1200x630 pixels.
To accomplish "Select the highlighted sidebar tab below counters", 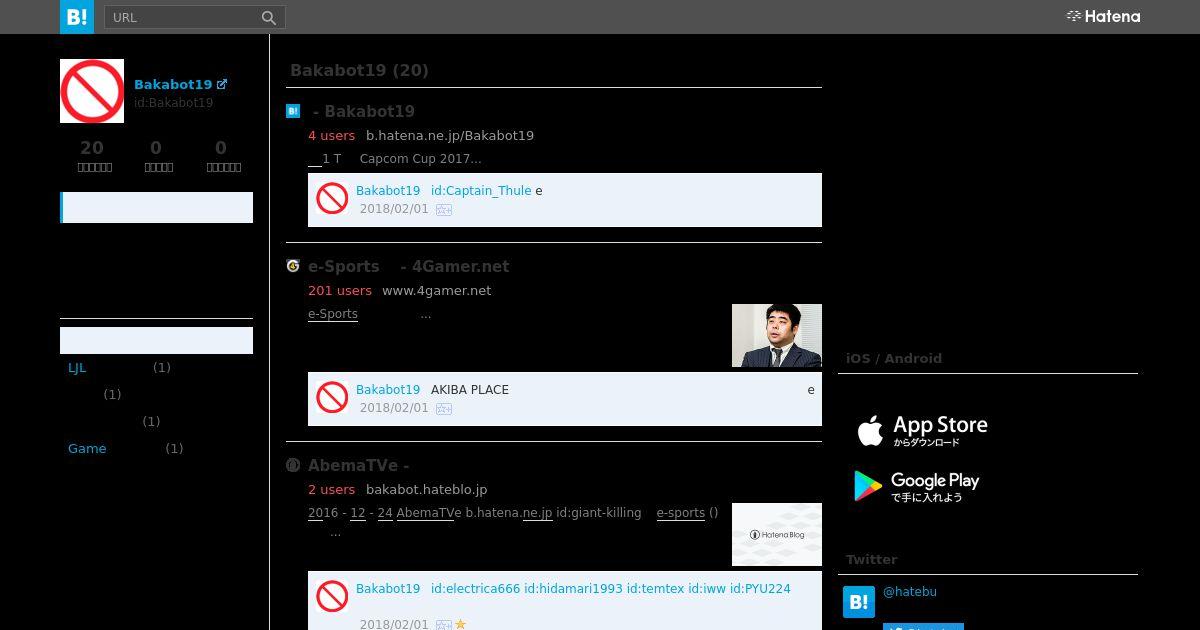I will click(156, 207).
